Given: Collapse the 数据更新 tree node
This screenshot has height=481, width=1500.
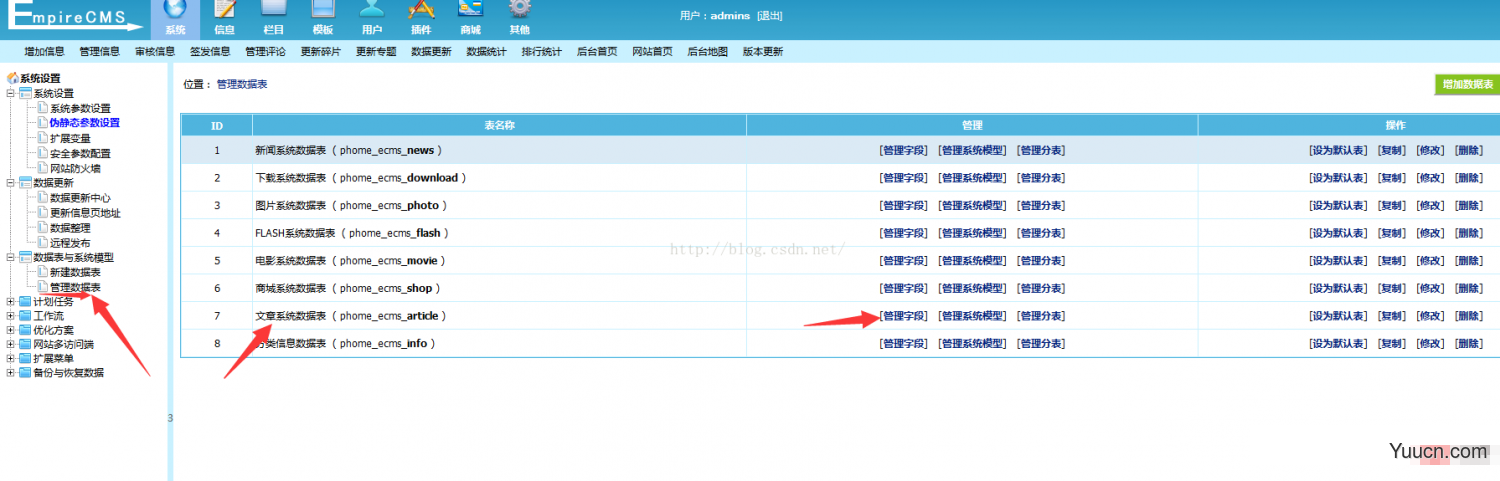Looking at the screenshot, I should click(11, 183).
